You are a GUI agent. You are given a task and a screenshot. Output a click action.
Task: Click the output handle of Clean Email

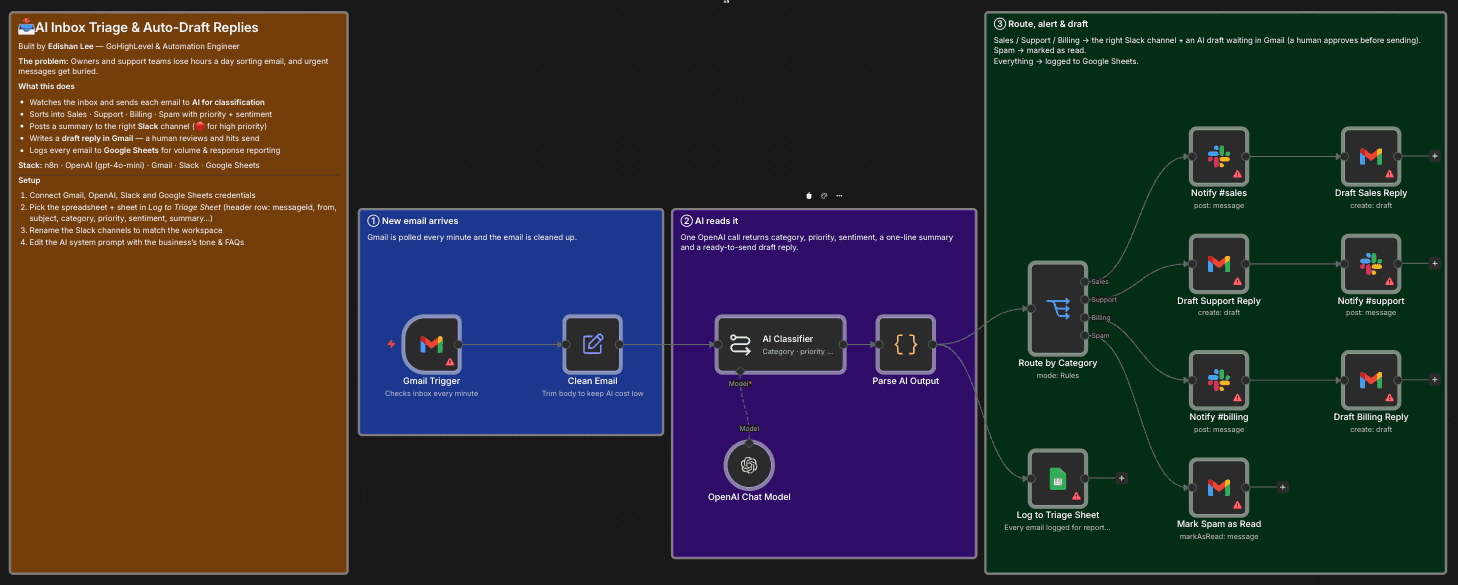[621, 344]
